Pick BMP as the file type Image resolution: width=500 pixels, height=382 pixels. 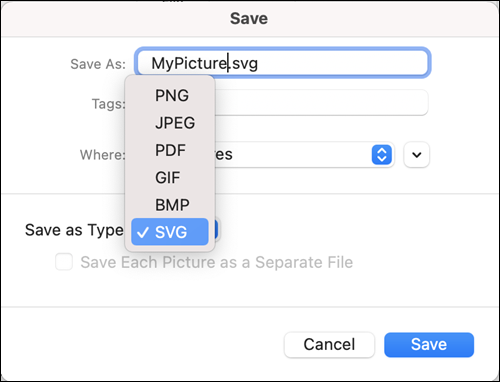(x=170, y=205)
